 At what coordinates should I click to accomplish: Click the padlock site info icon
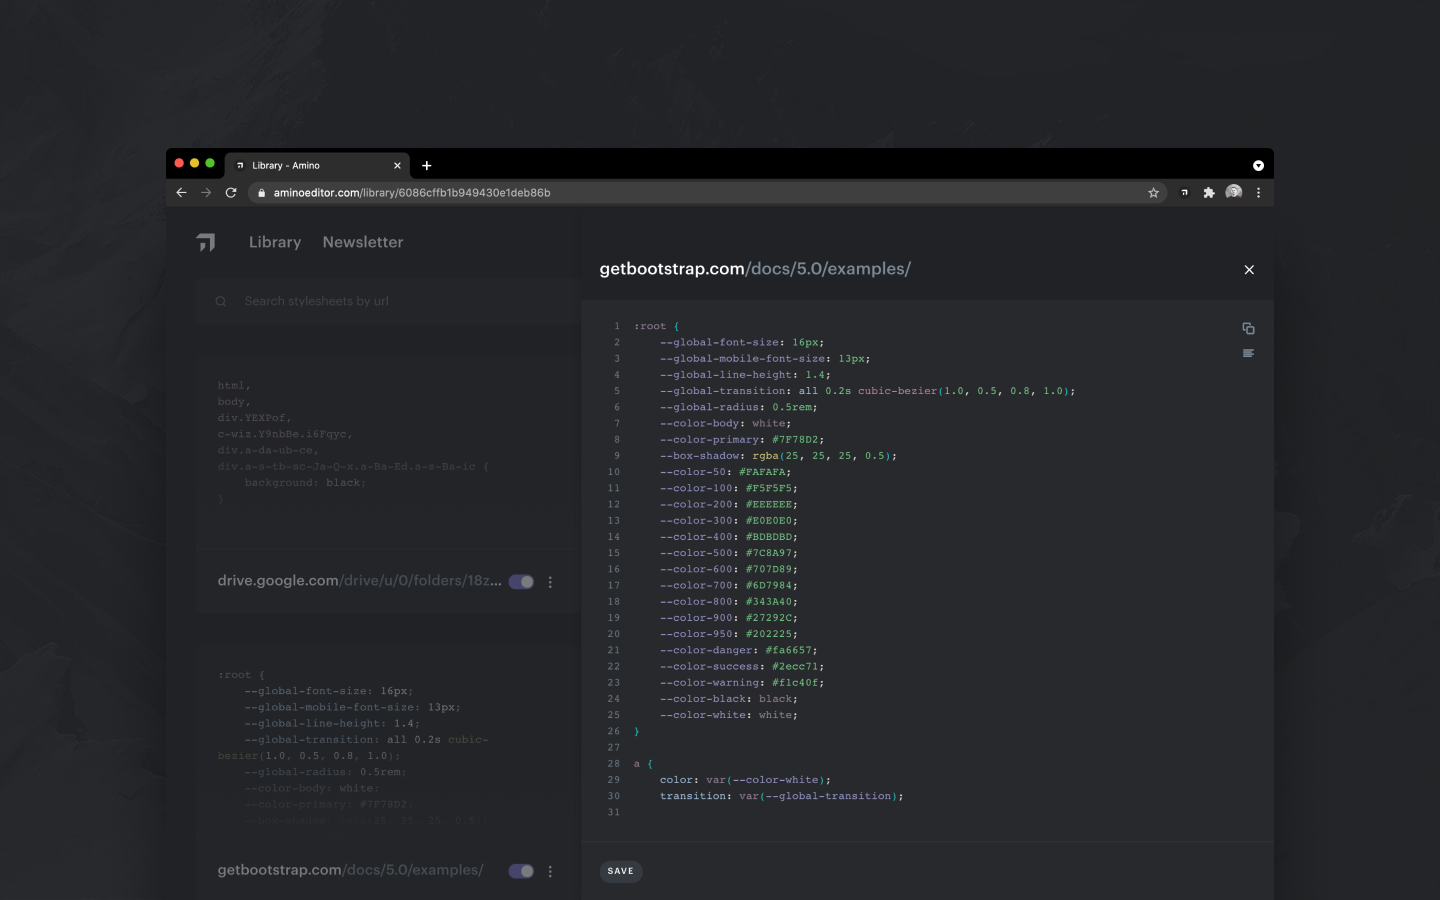coord(261,193)
